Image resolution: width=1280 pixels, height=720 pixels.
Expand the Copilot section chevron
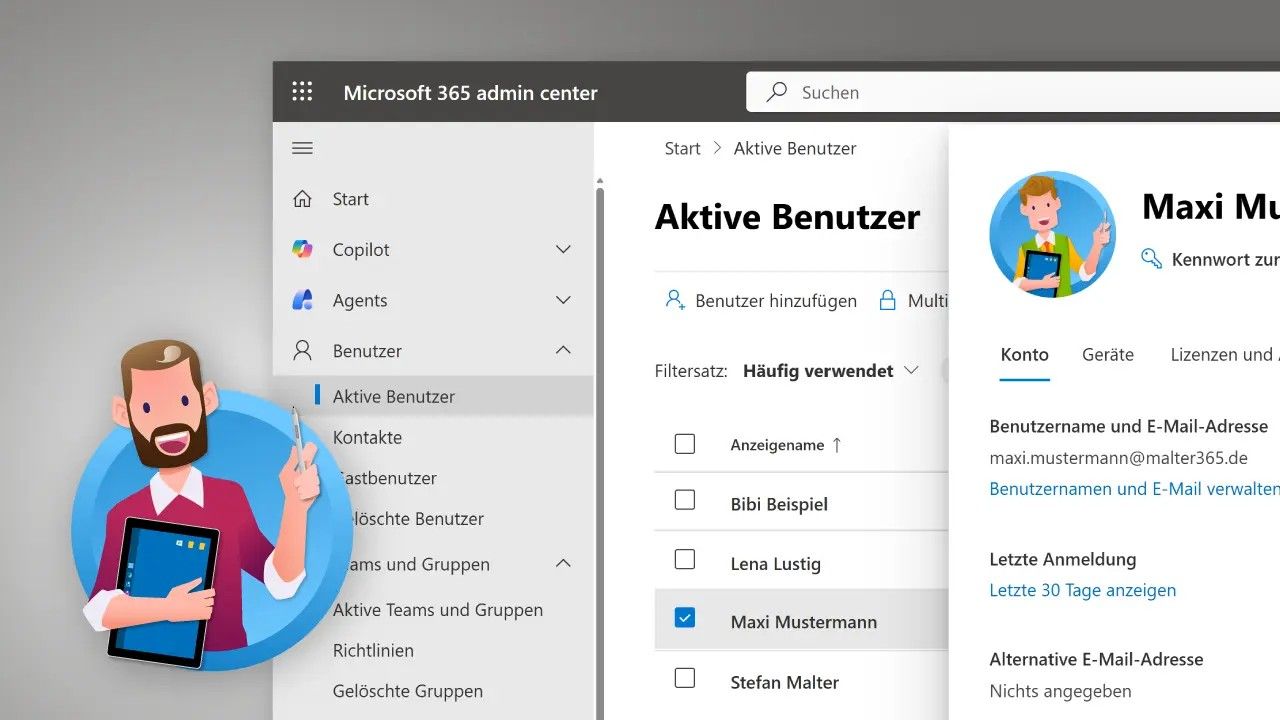point(563,250)
